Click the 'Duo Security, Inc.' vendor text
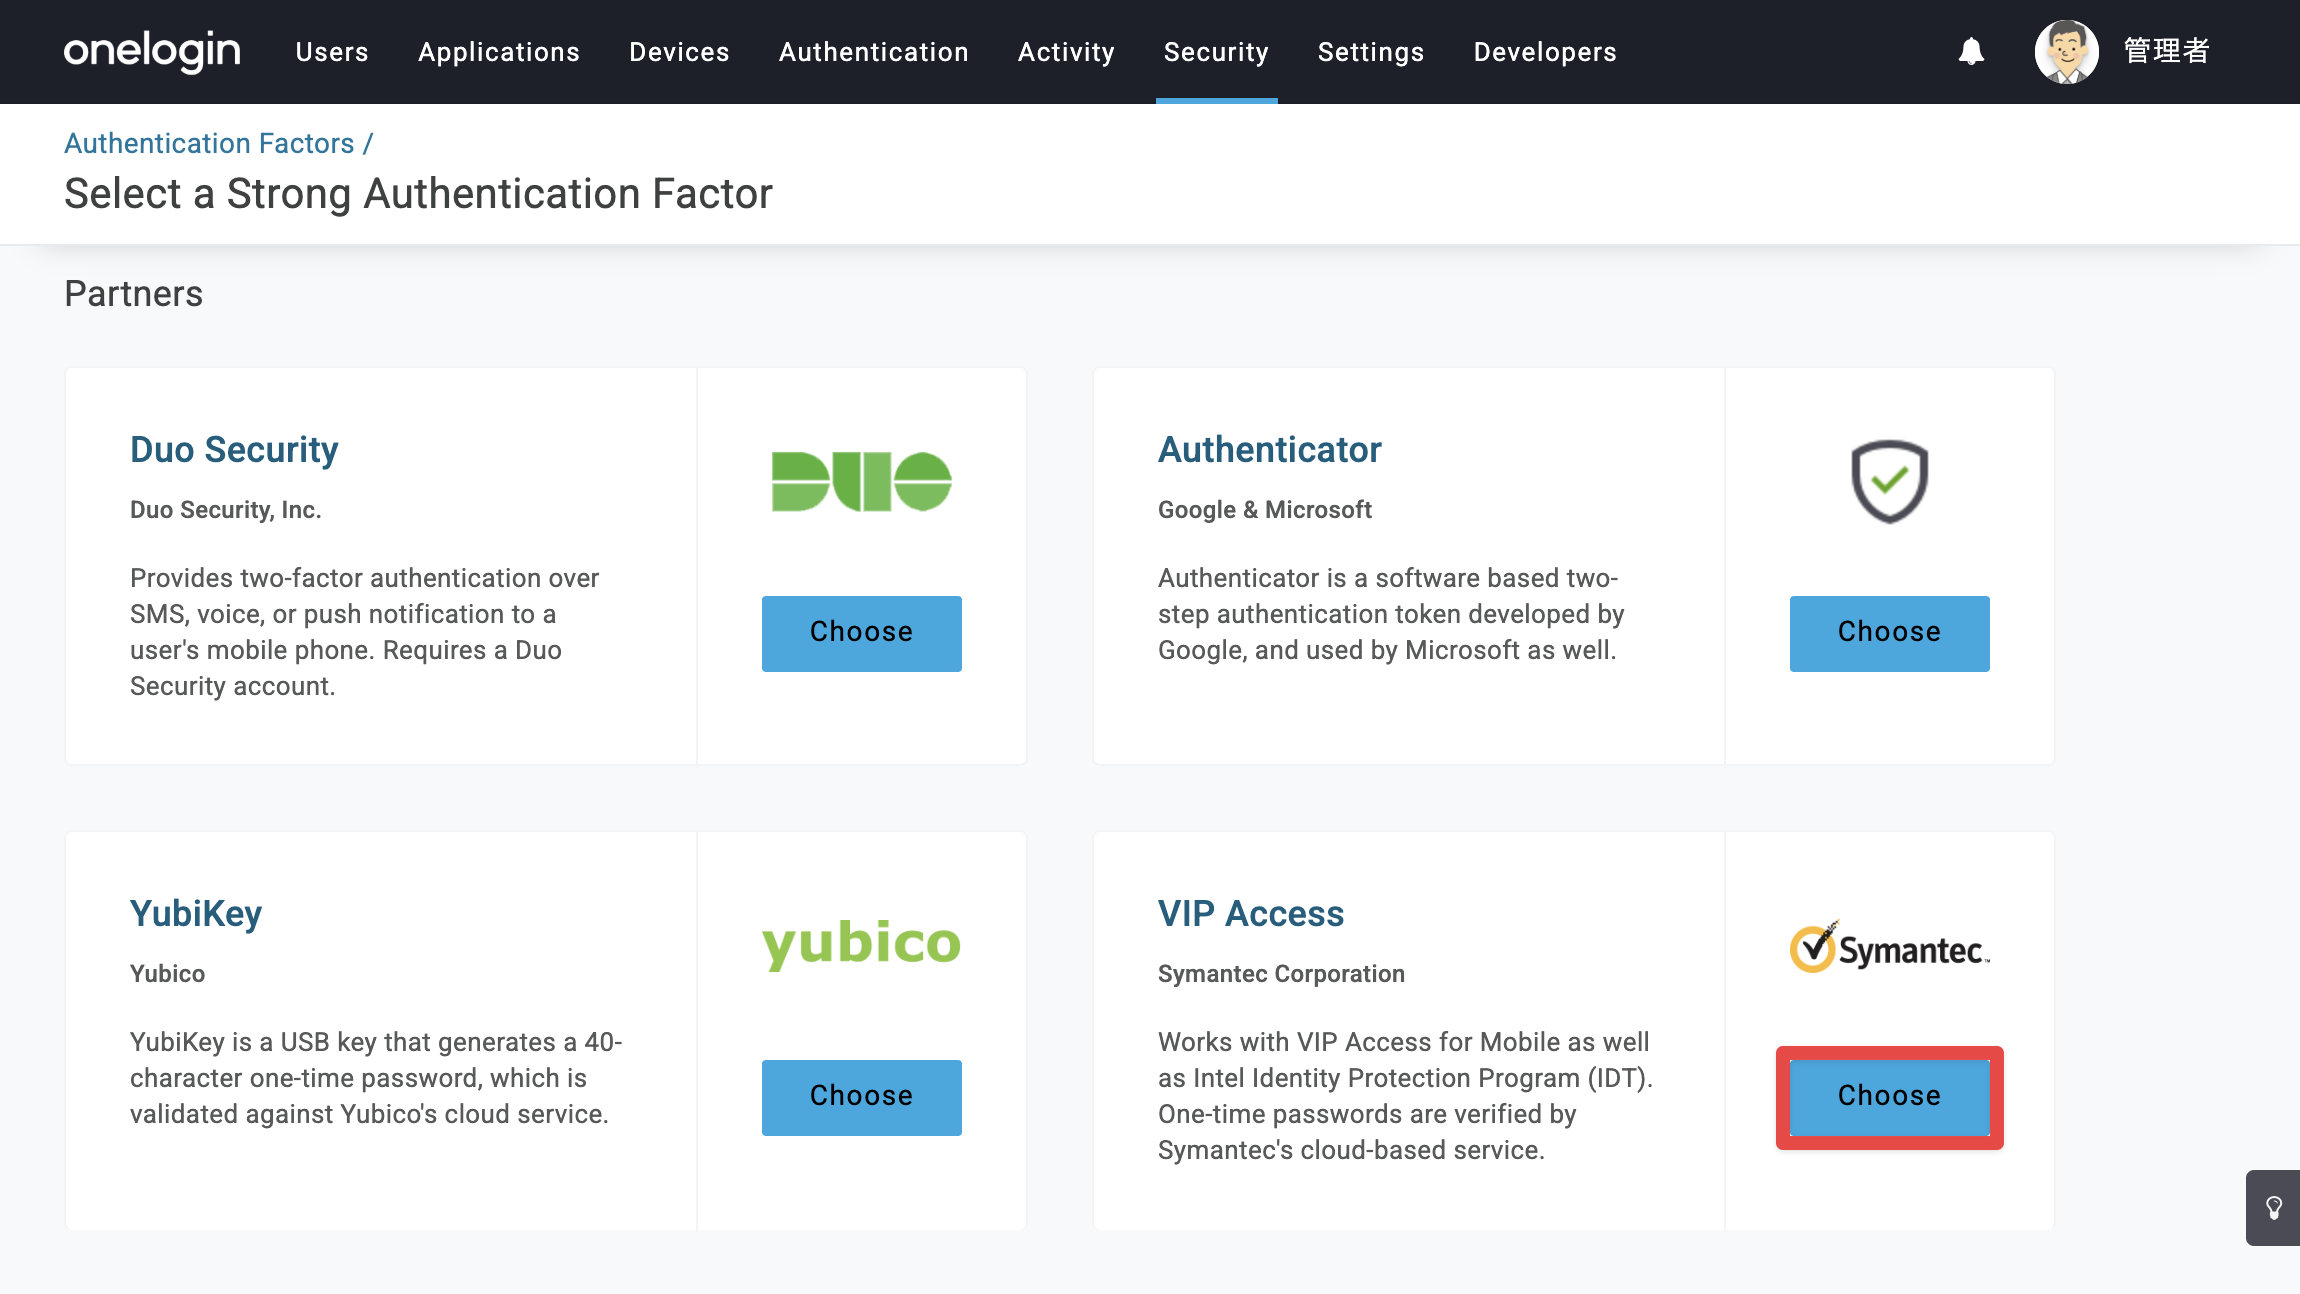Viewport: 2300px width, 1294px height. pos(226,510)
